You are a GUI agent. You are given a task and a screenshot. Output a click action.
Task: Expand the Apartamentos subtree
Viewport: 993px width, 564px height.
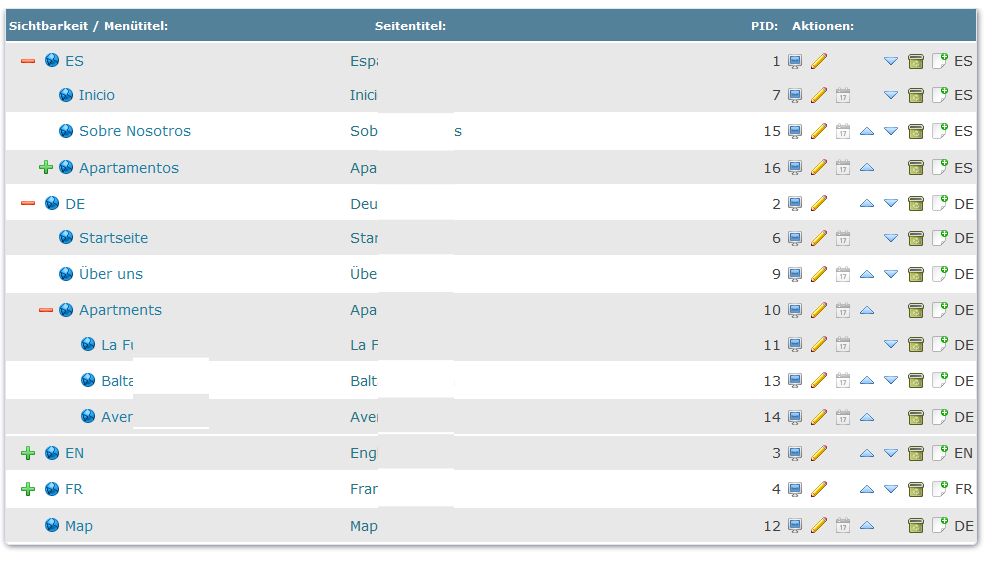[x=45, y=167]
